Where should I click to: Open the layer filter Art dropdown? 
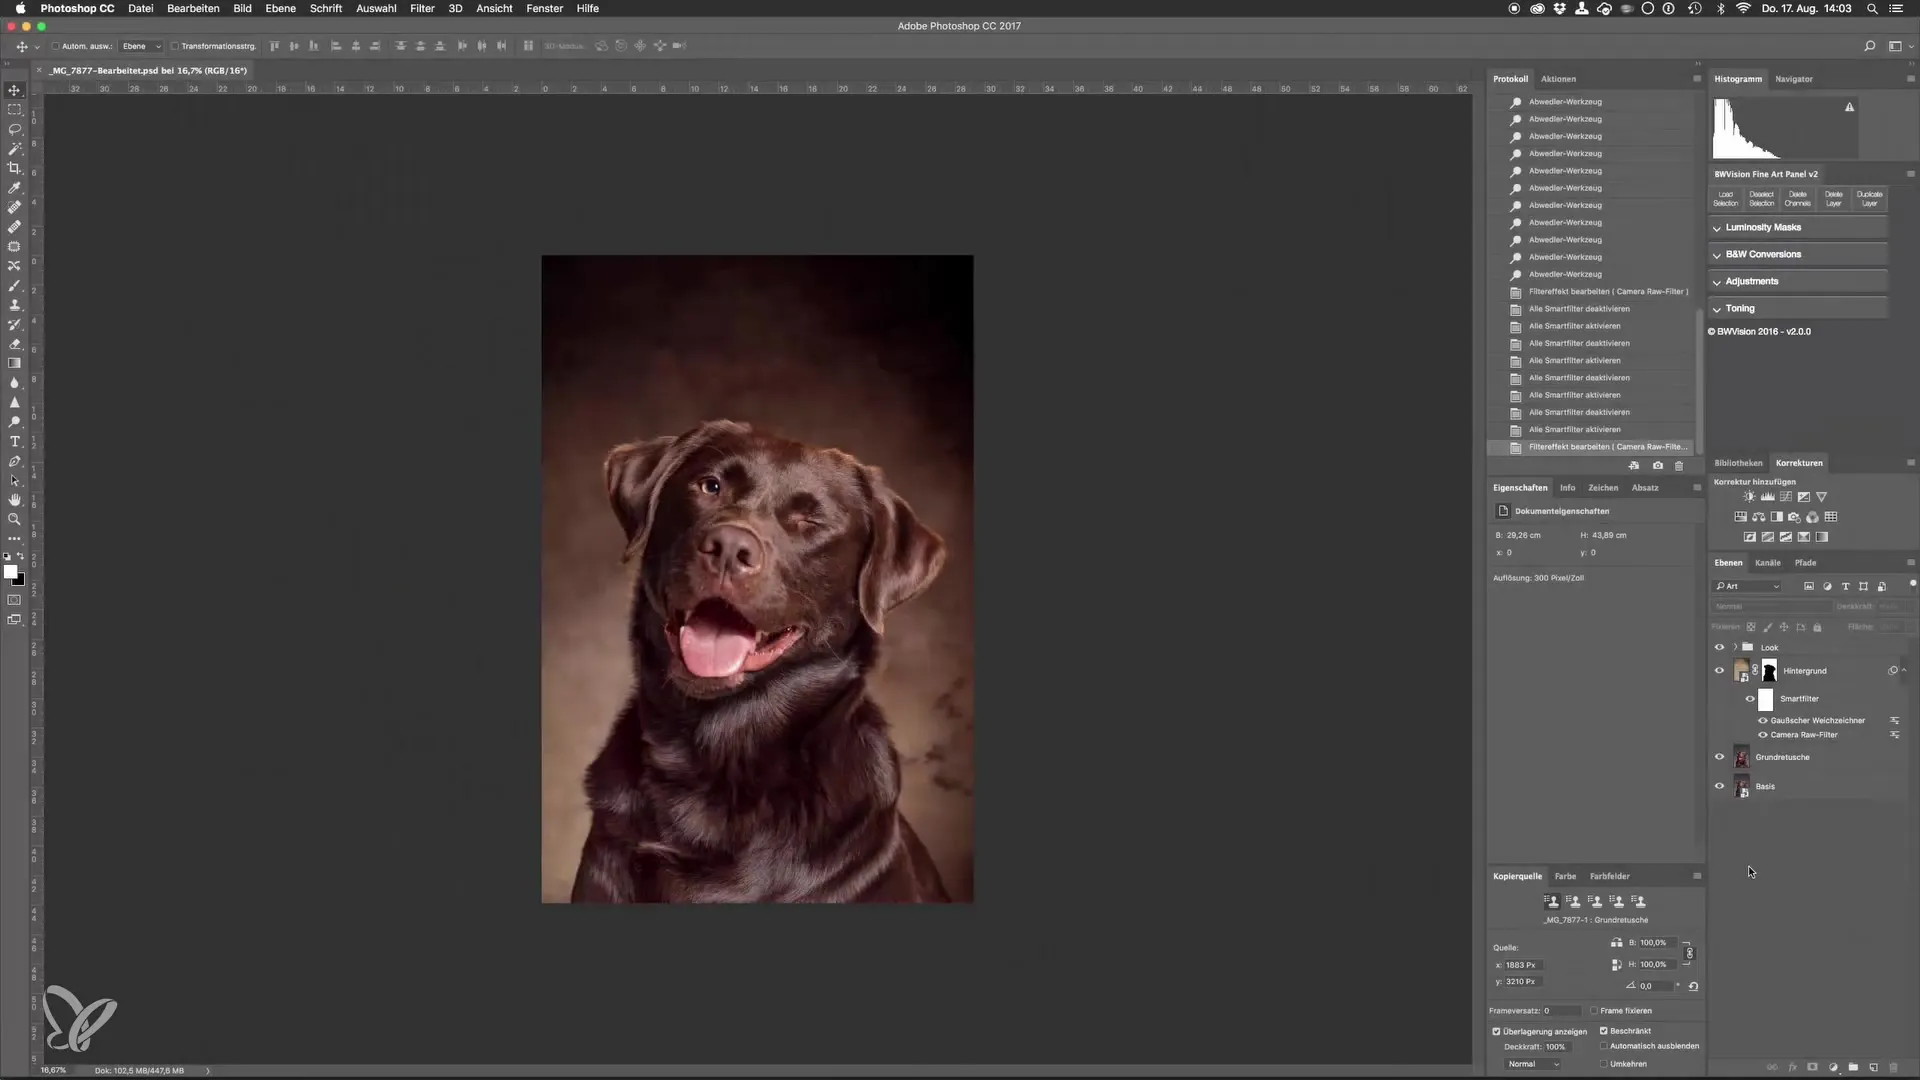(x=1747, y=587)
